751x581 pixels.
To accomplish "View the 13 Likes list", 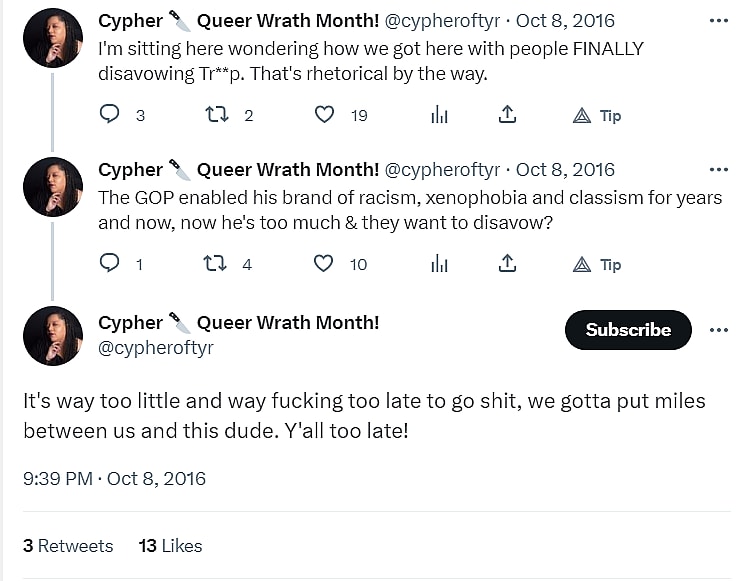I will 170,546.
